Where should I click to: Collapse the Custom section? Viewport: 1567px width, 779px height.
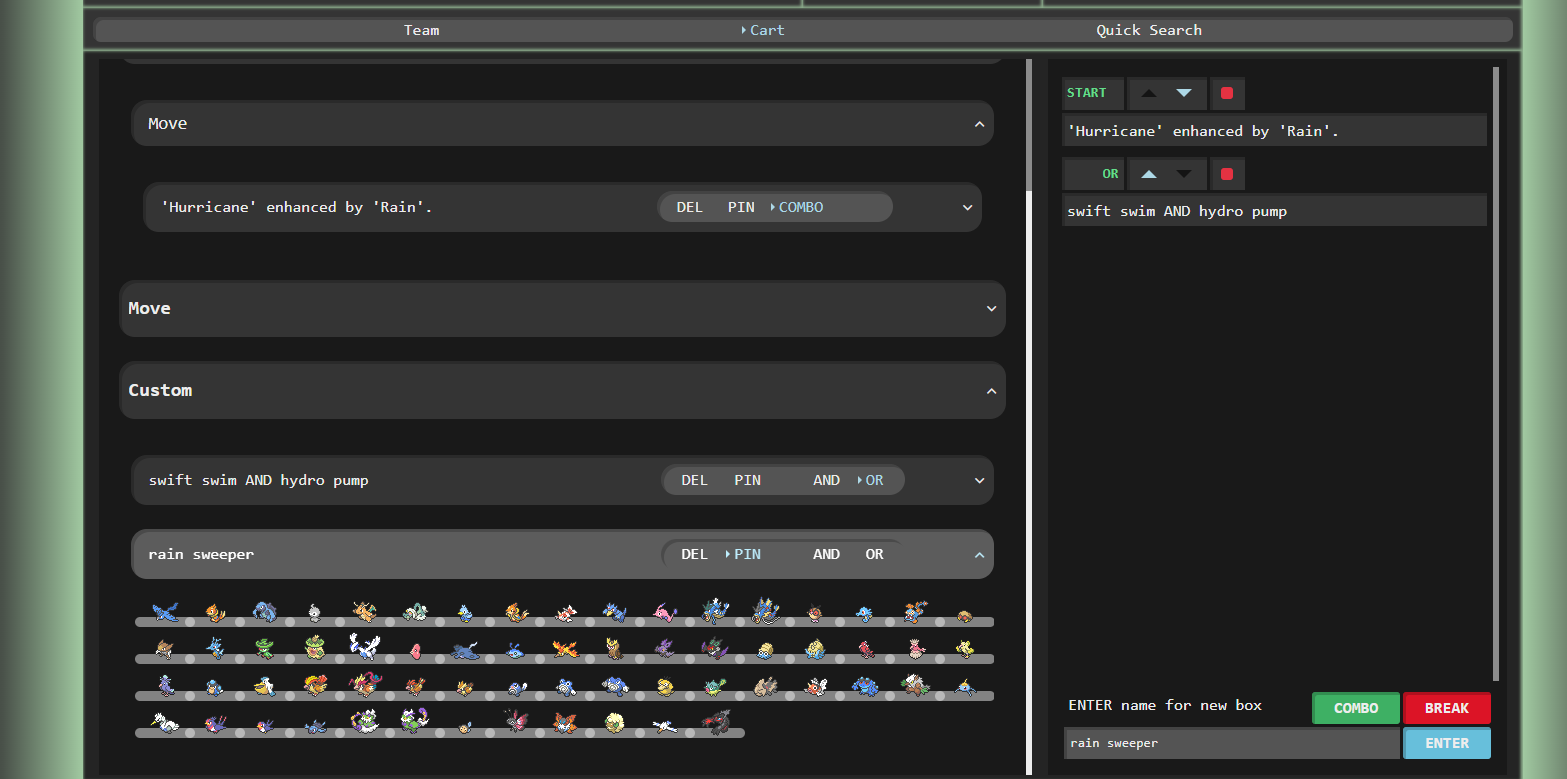pyautogui.click(x=991, y=391)
